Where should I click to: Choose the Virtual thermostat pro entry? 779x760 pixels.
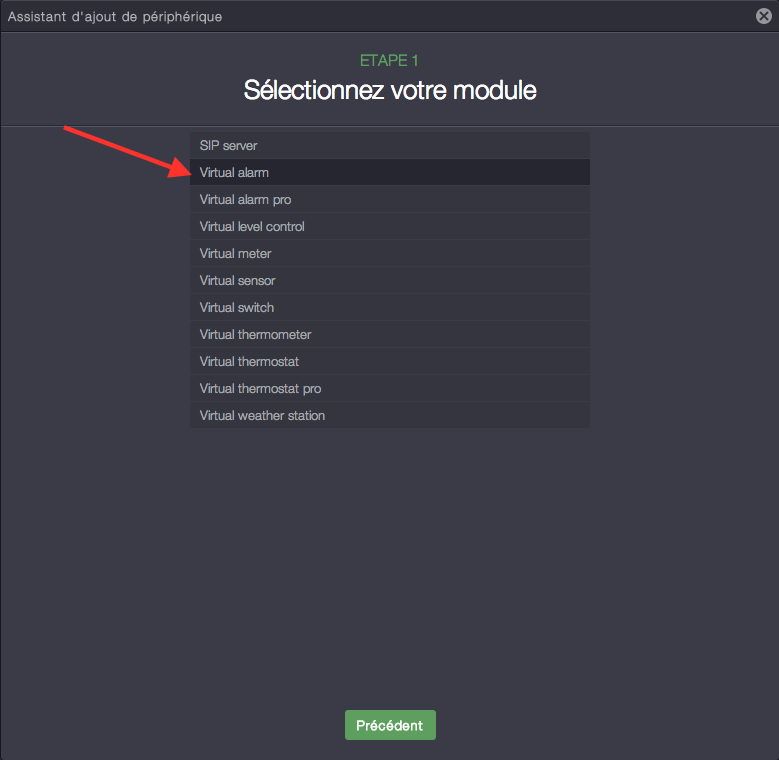click(389, 389)
